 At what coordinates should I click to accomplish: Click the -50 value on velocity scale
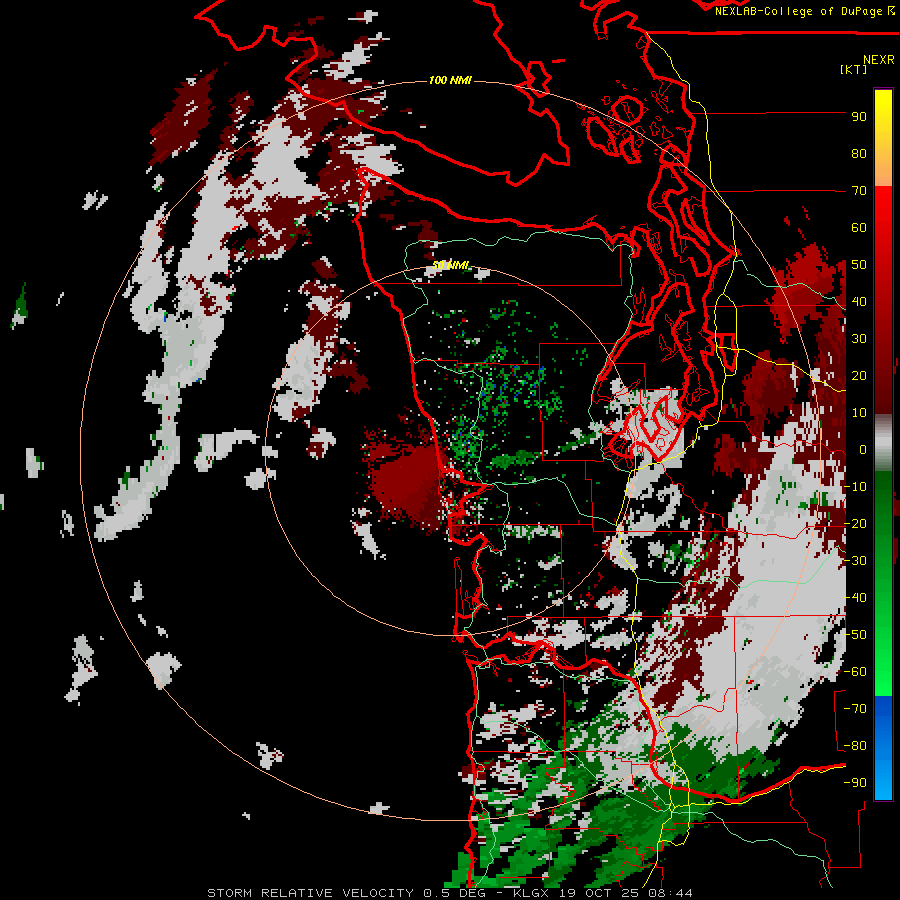click(x=855, y=635)
